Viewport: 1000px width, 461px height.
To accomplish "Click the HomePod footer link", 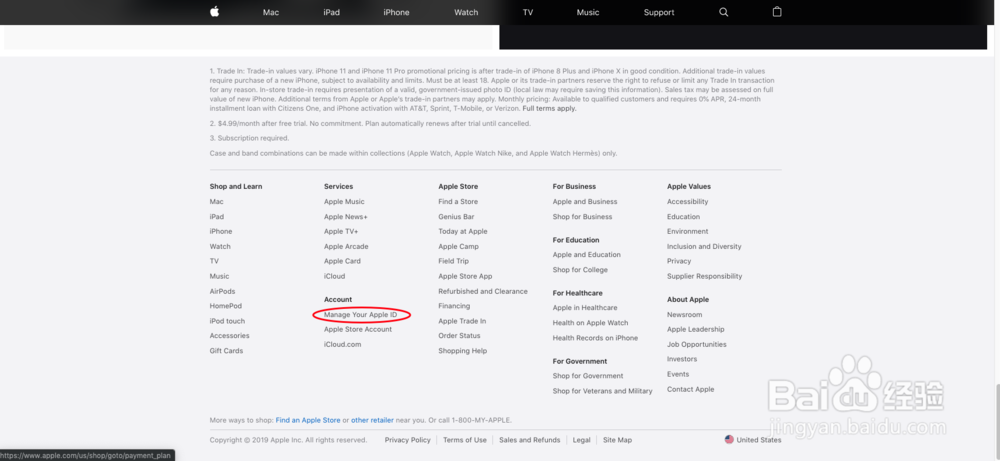I will (226, 306).
